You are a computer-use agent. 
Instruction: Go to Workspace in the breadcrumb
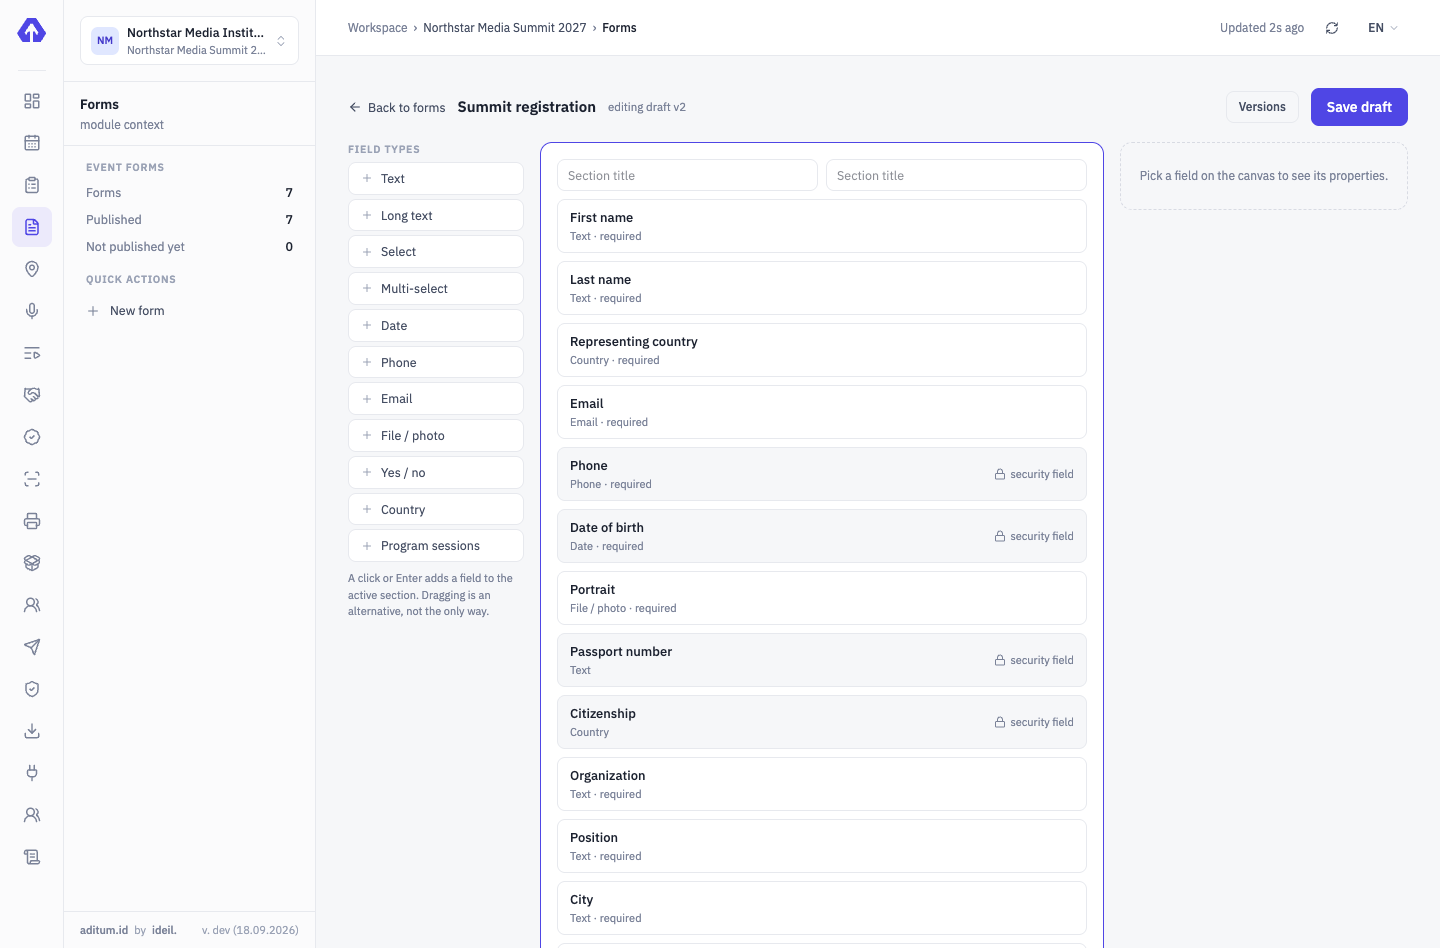(x=377, y=28)
